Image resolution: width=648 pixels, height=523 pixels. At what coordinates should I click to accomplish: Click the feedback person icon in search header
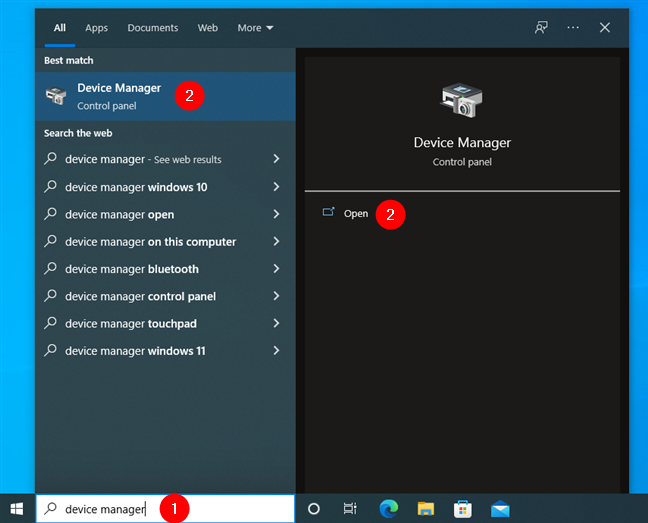[x=541, y=28]
